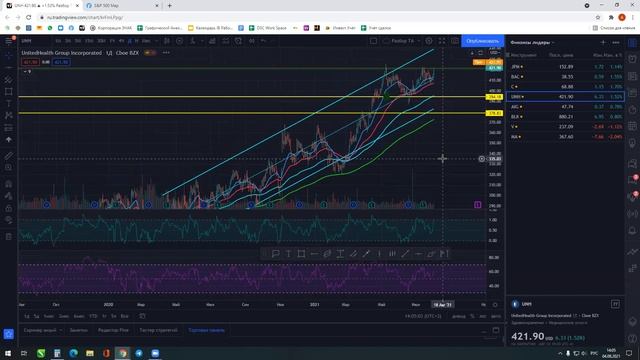Take a chart snapshot with camera icon
This screenshot has width=640, height=360.
455,41
